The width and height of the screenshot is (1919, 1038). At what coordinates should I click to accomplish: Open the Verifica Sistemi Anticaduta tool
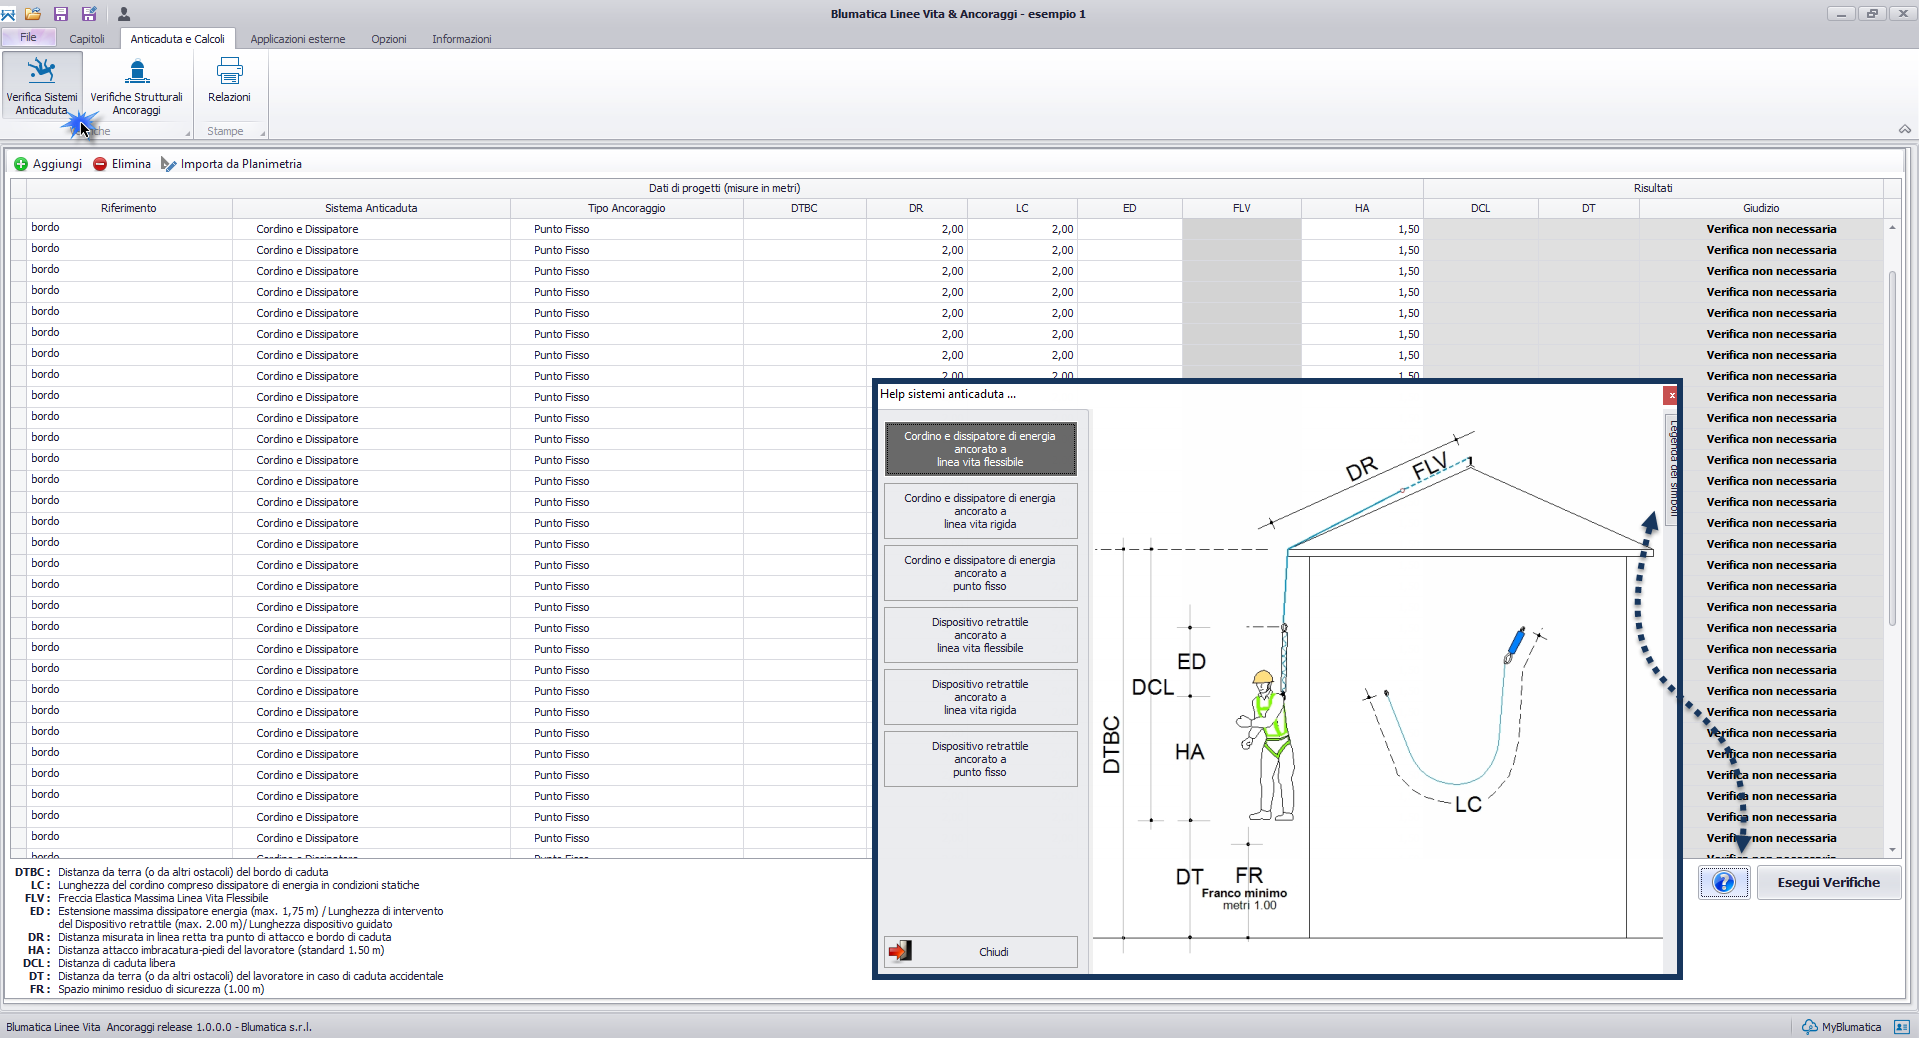click(x=42, y=85)
